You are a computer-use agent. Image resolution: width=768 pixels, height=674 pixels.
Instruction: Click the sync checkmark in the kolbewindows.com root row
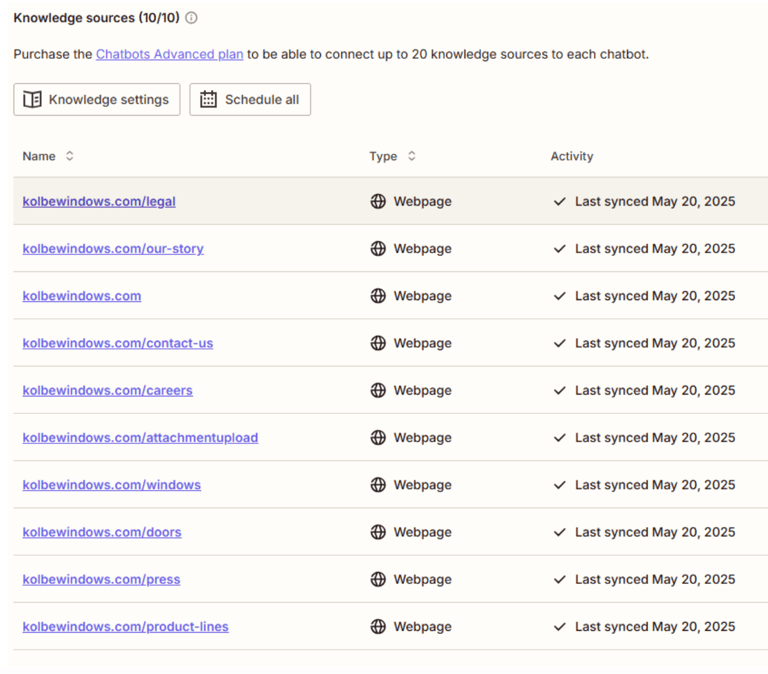coord(560,296)
